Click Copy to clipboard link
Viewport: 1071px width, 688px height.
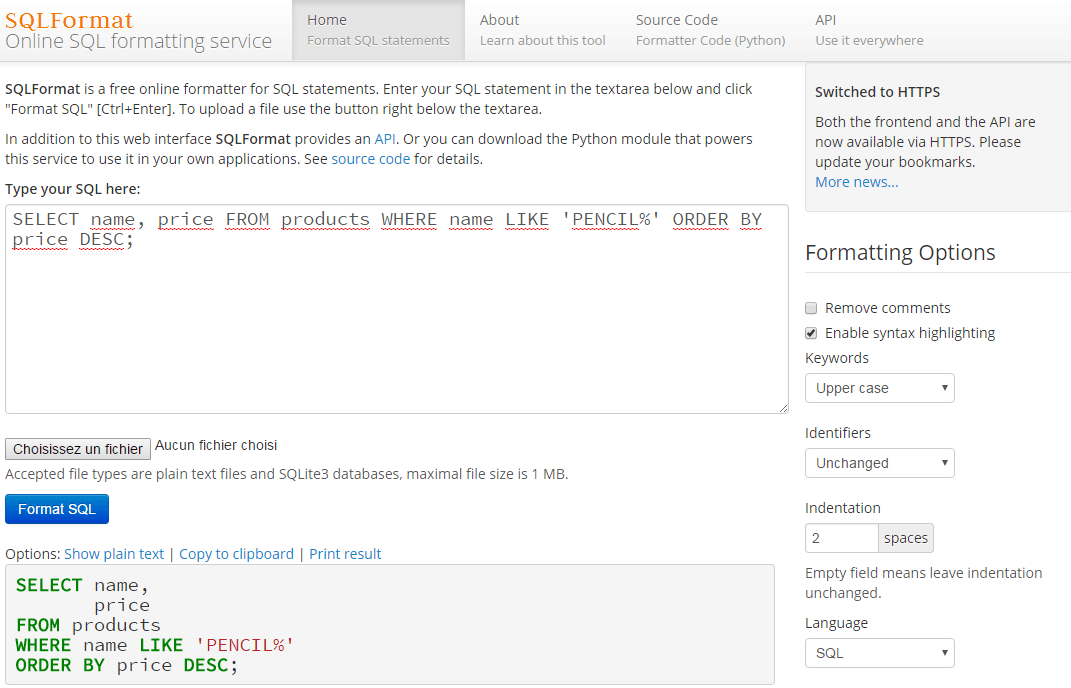(x=236, y=554)
